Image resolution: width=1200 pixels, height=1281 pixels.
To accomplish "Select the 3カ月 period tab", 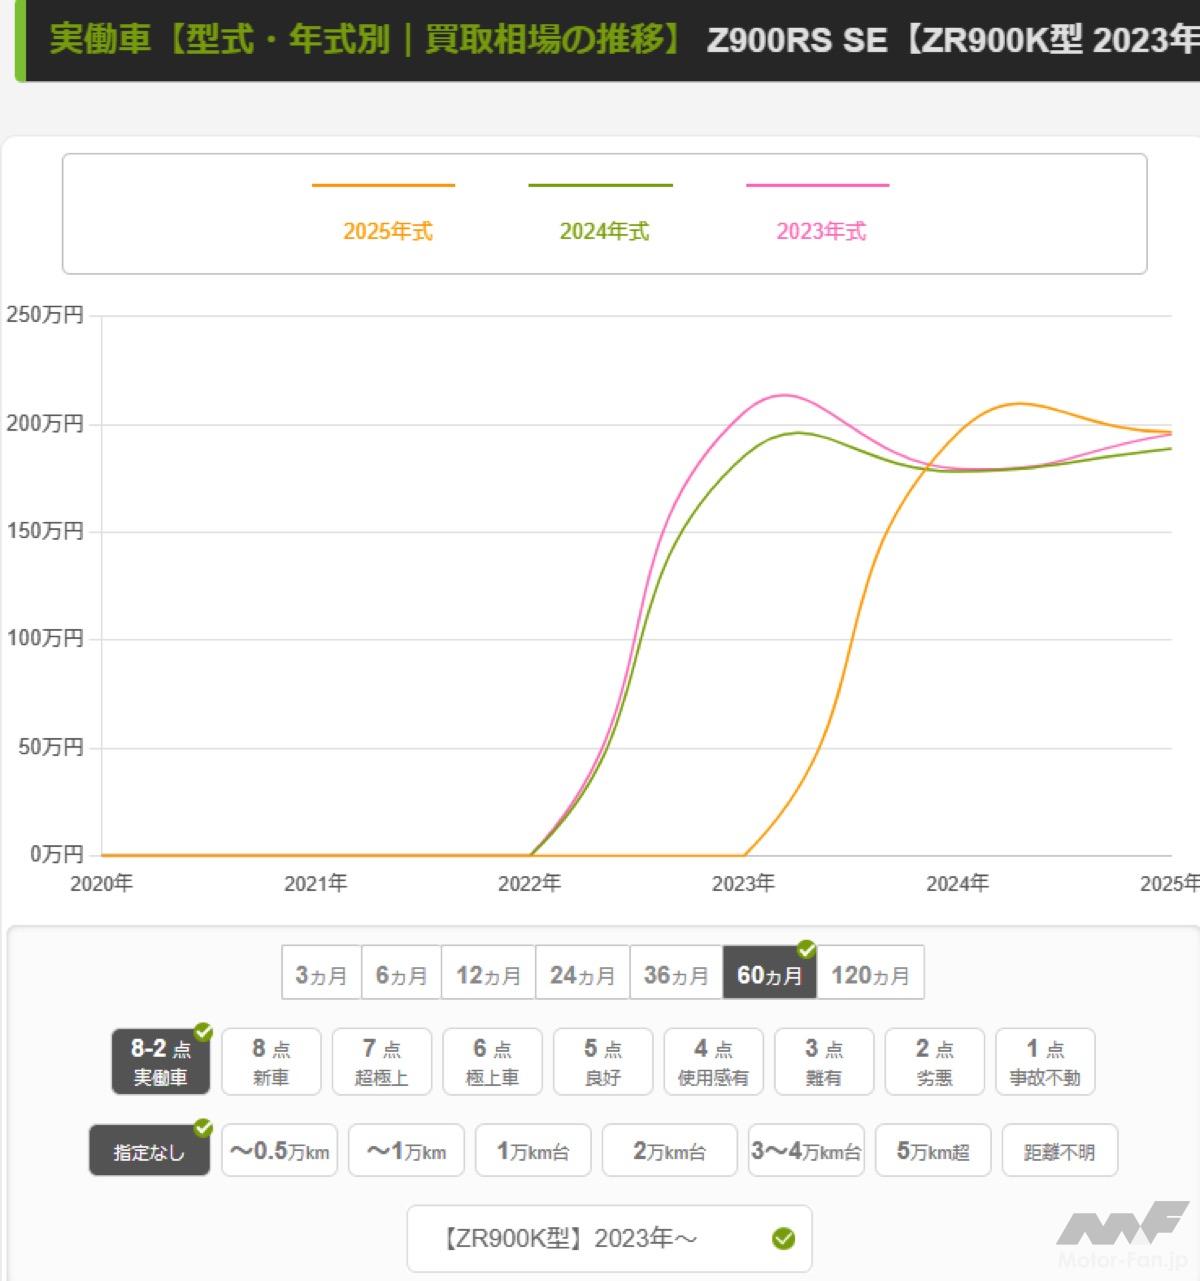I will [x=321, y=974].
